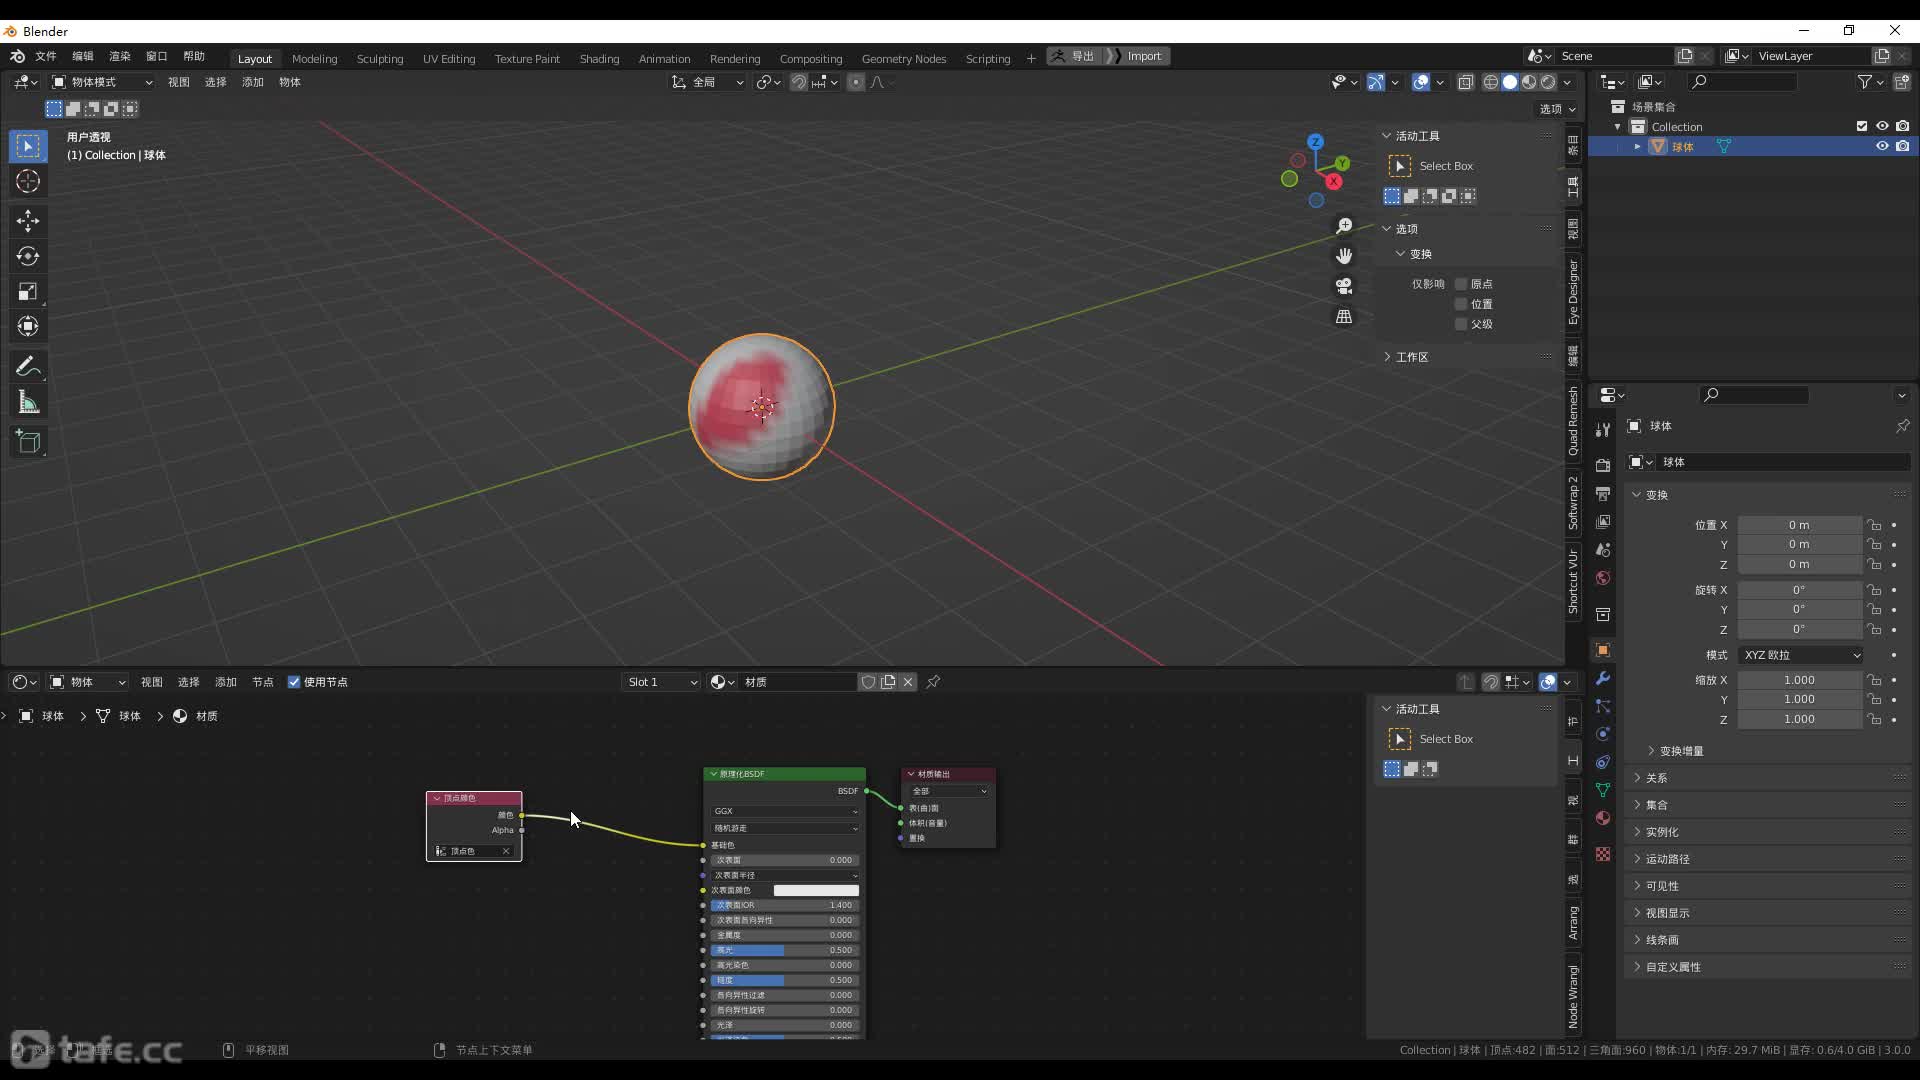The width and height of the screenshot is (1920, 1080).
Task: Open the Material properties tab
Action: click(1603, 818)
